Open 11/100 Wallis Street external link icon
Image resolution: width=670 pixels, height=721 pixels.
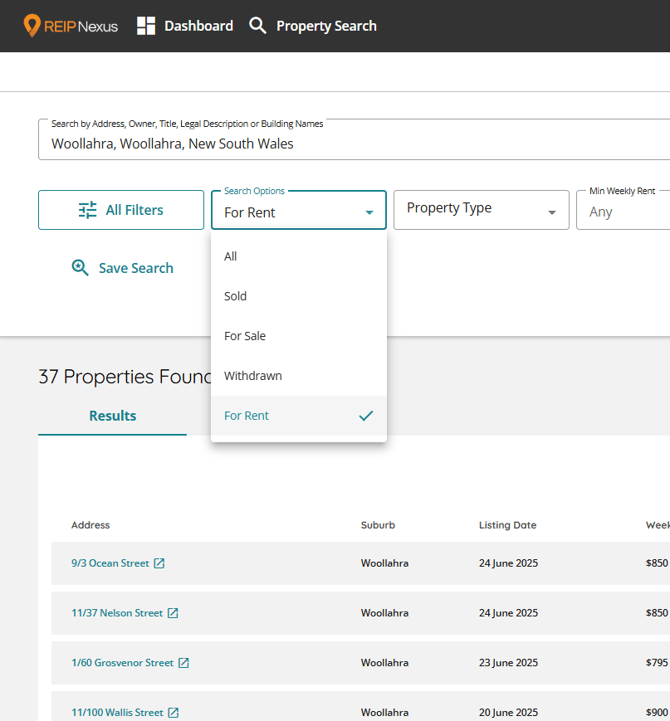173,712
